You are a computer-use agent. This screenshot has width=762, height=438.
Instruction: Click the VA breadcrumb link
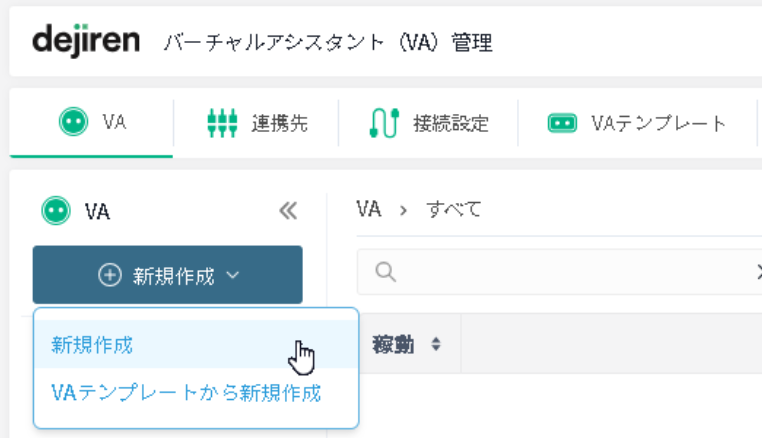368,210
